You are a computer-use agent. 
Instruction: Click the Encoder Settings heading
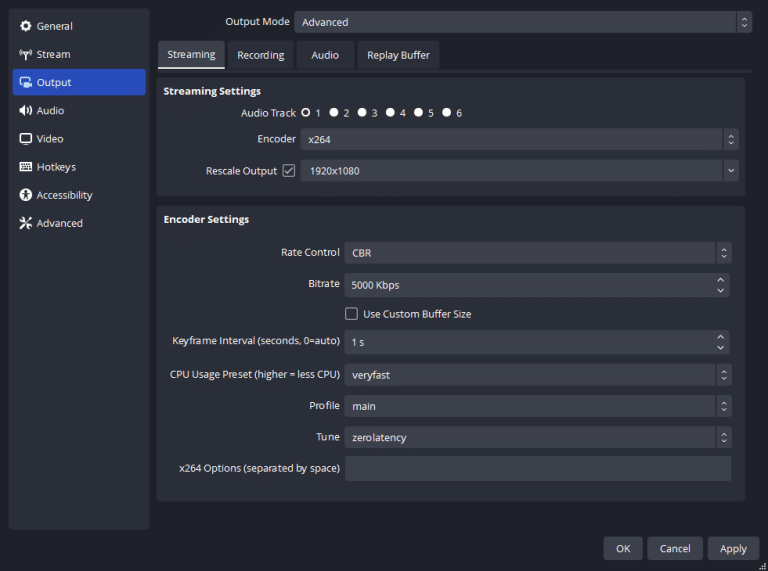tap(206, 219)
